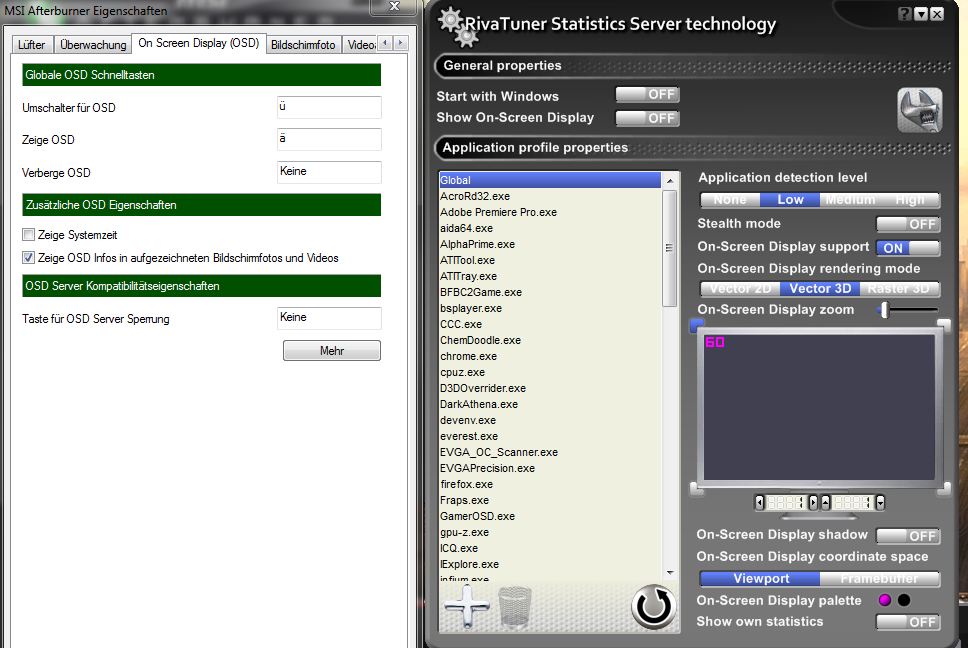Set detection level to None
Image resolution: width=968 pixels, height=648 pixels.
pos(730,200)
